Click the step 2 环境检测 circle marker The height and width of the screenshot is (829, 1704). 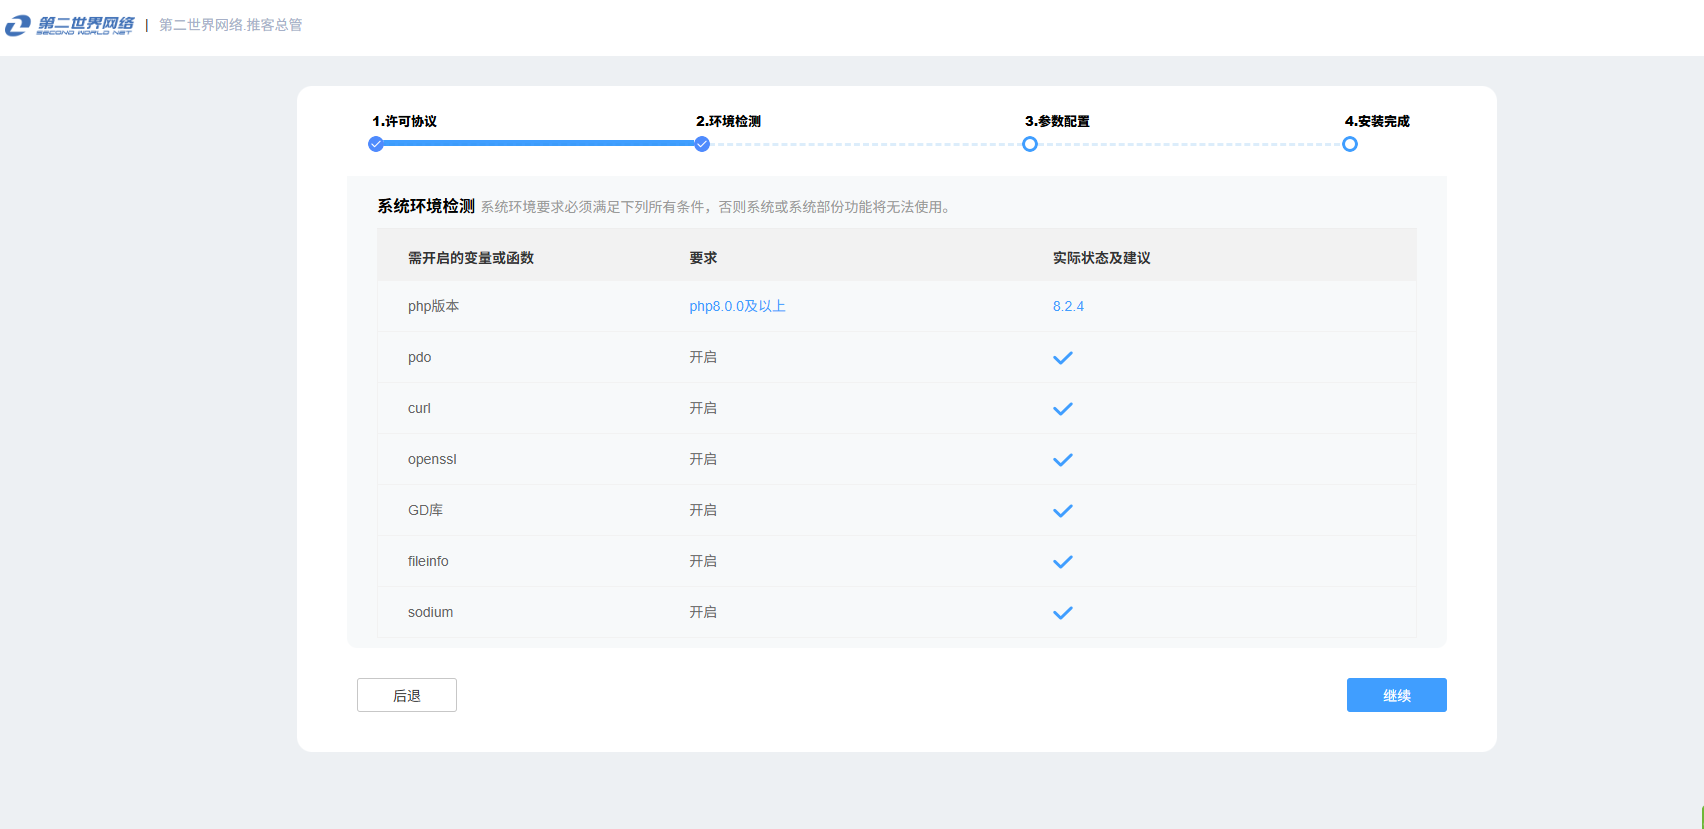click(x=702, y=144)
